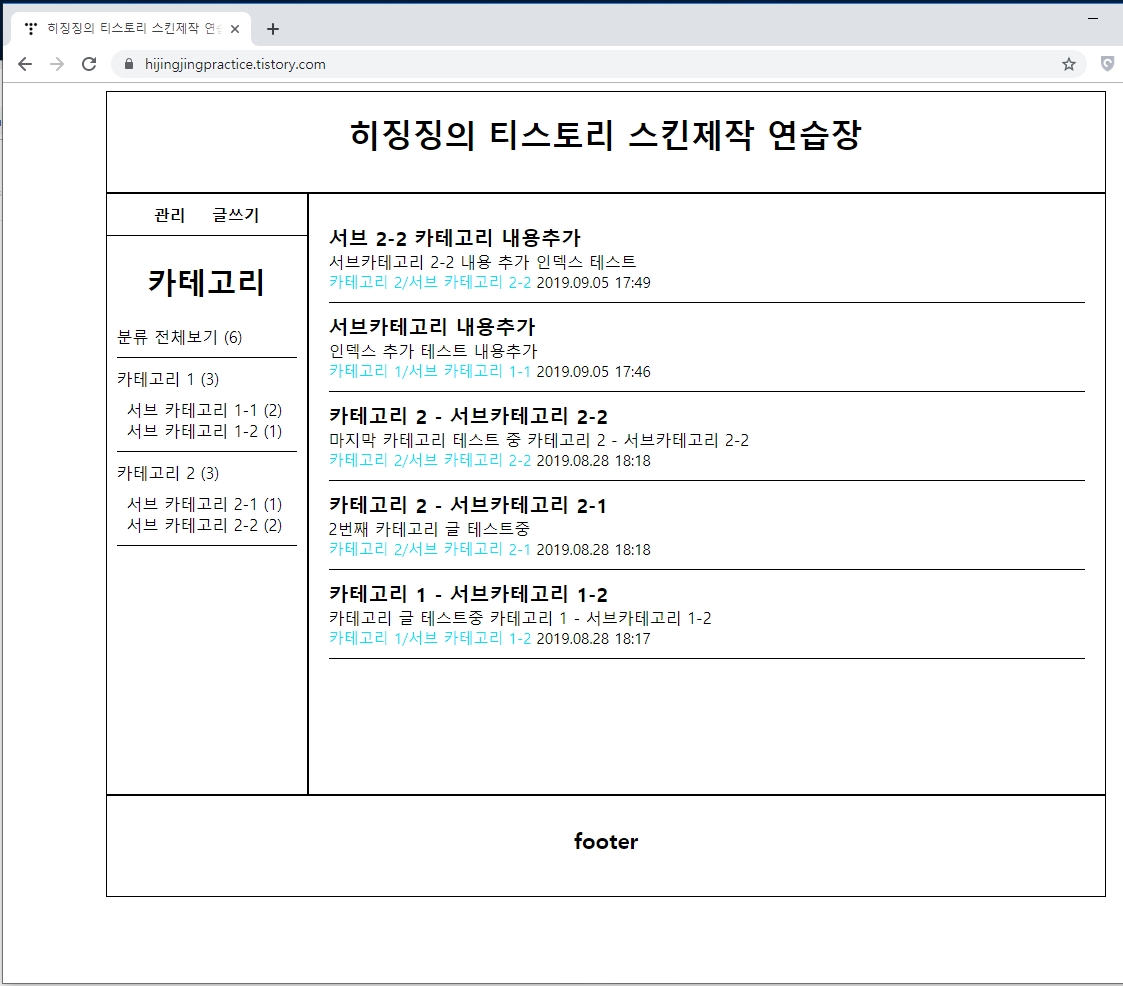View site info via lock icon
1123x986 pixels.
[x=129, y=64]
